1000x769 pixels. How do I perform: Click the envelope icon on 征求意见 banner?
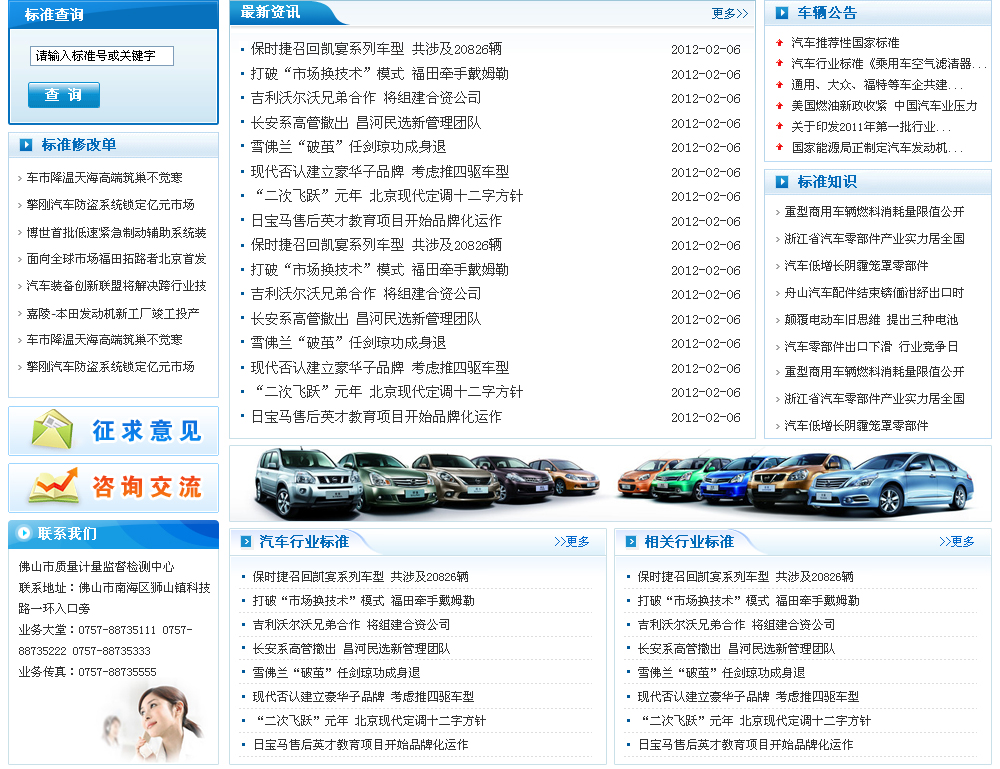[52, 430]
